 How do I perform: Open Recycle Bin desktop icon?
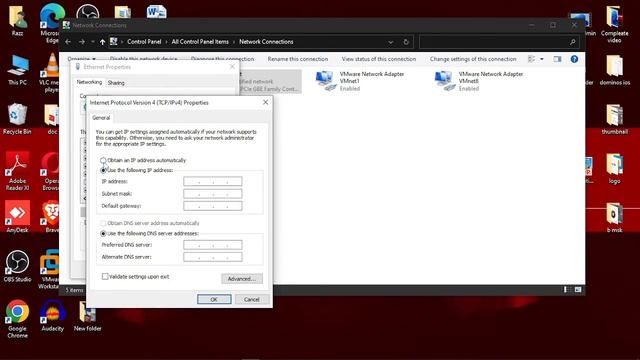[17, 119]
